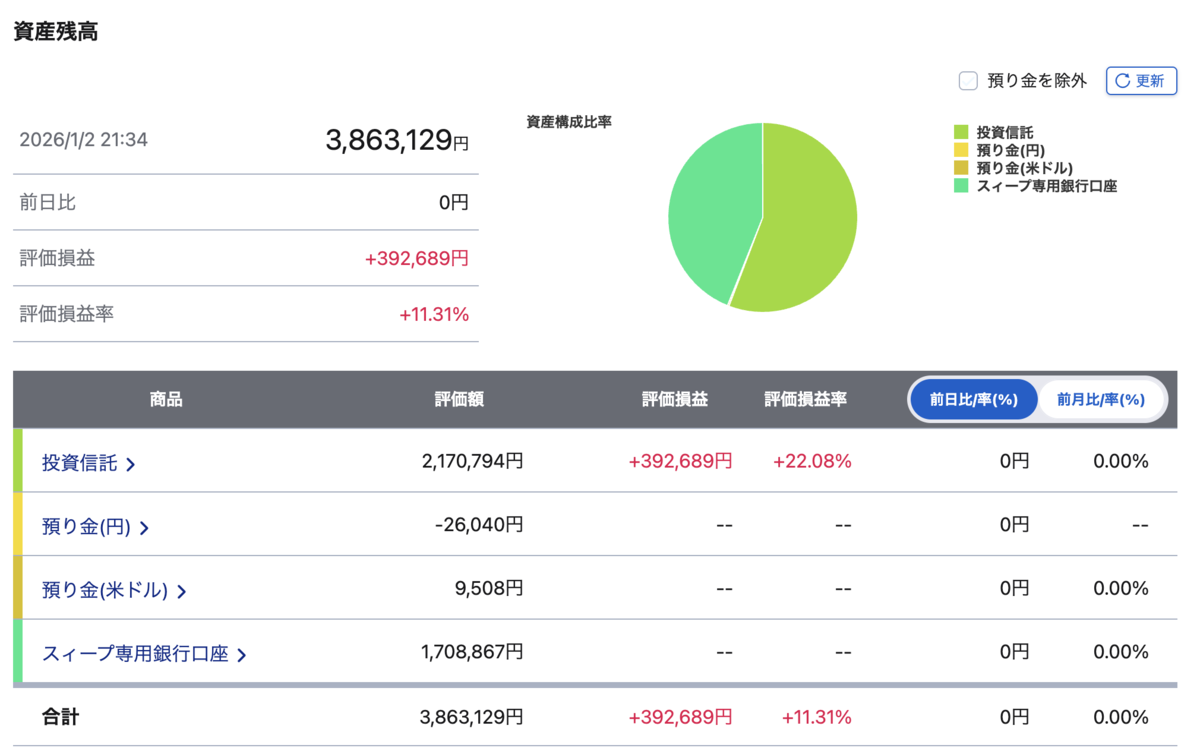1200x751 pixels.
Task: Click 預り金(円) yellow legend swatch
Action: pyautogui.click(x=961, y=150)
